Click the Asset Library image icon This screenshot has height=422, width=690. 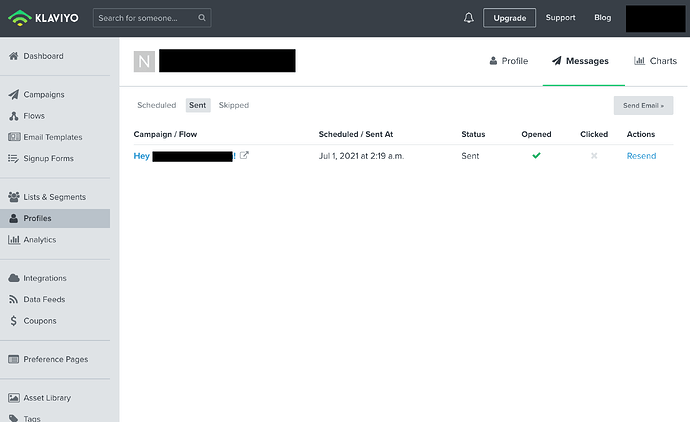tap(14, 398)
